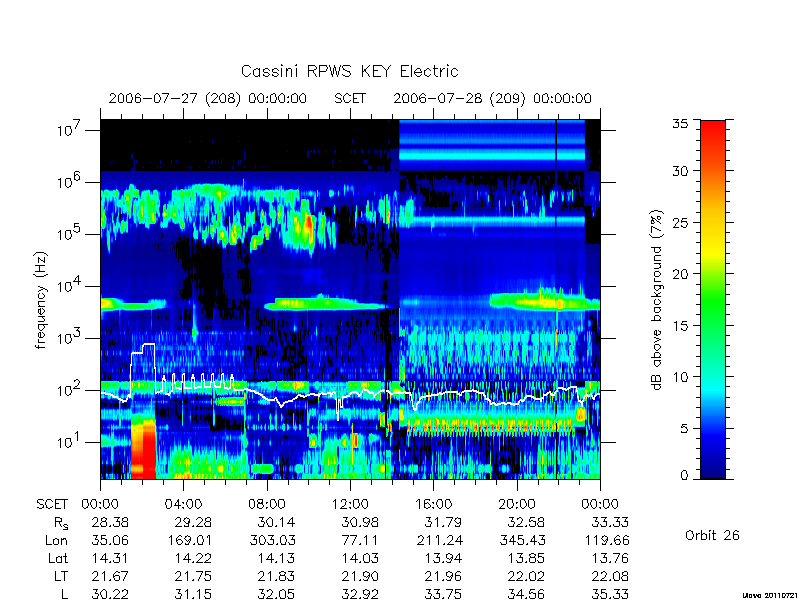Click the L value "30.22"

pos(110,594)
